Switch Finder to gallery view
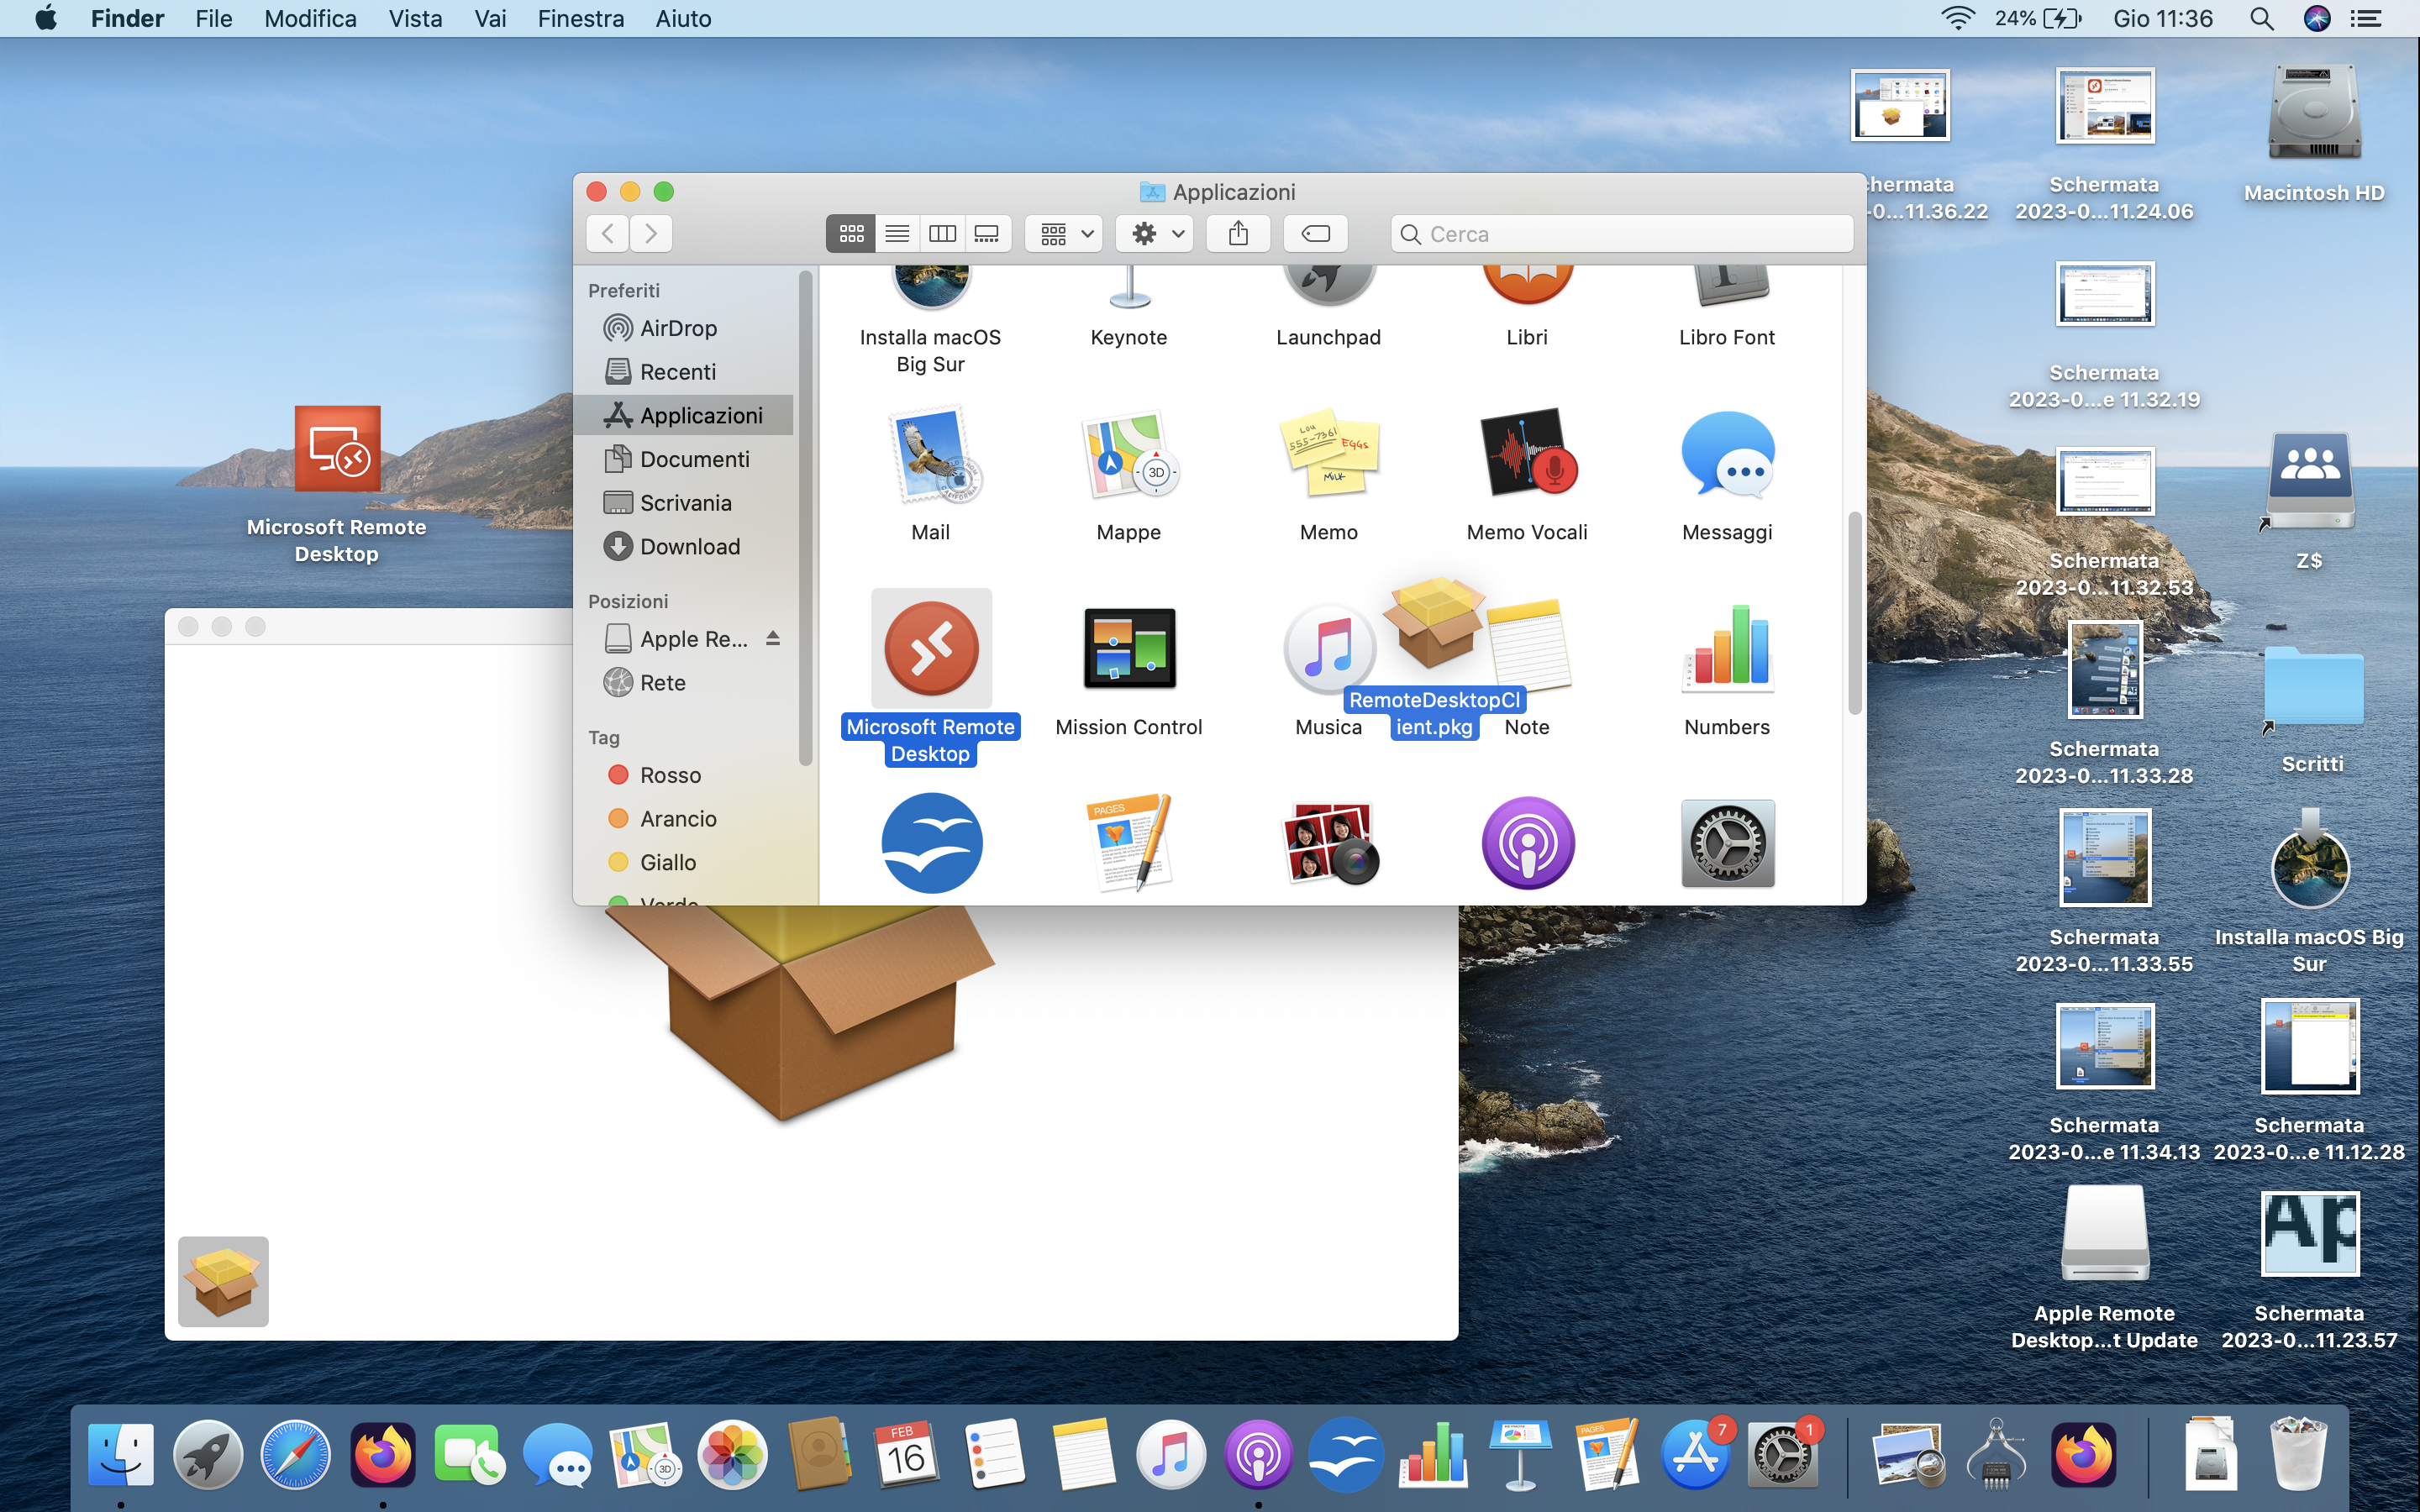Viewport: 2420px width, 1512px height. 987,234
